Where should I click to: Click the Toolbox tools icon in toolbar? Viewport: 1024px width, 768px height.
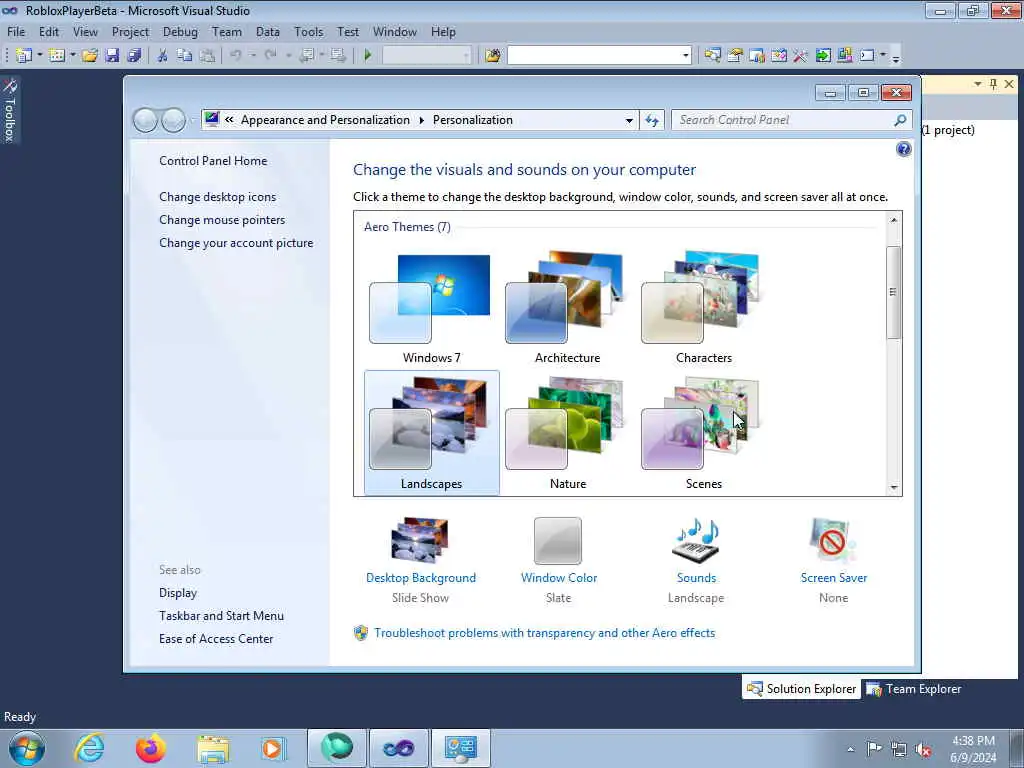click(801, 56)
